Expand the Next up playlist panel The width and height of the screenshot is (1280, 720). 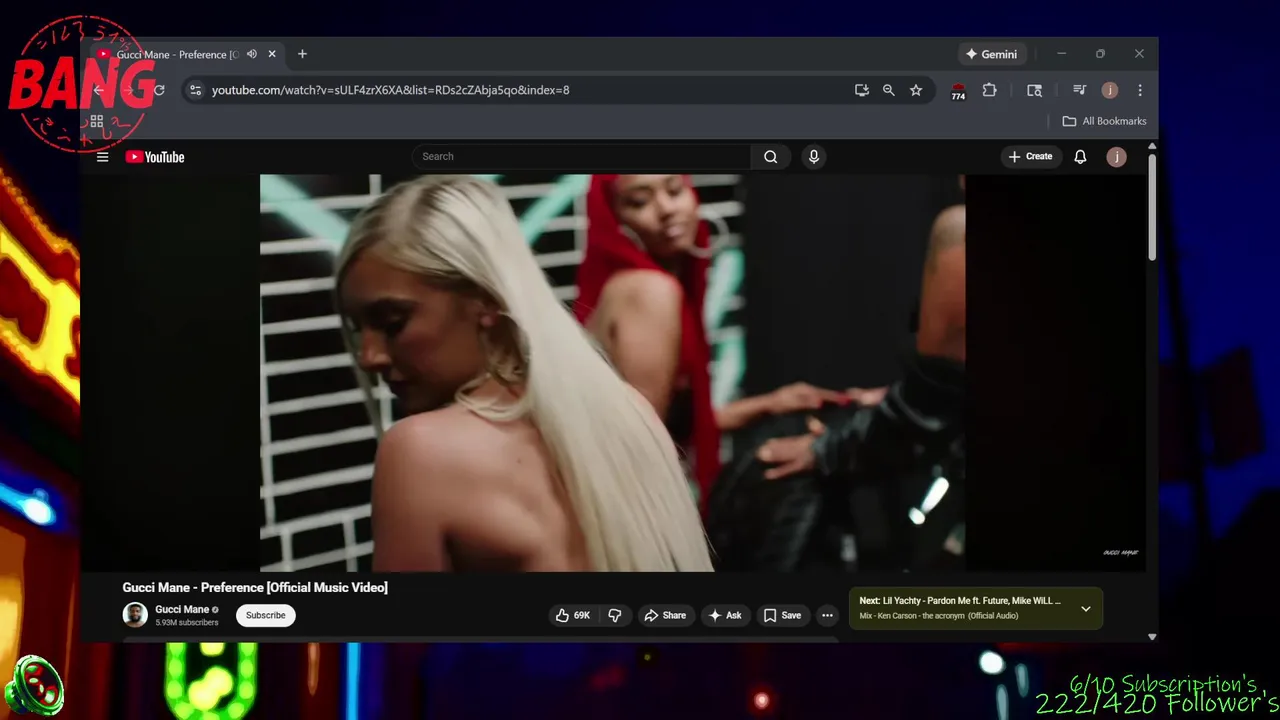click(x=1085, y=608)
